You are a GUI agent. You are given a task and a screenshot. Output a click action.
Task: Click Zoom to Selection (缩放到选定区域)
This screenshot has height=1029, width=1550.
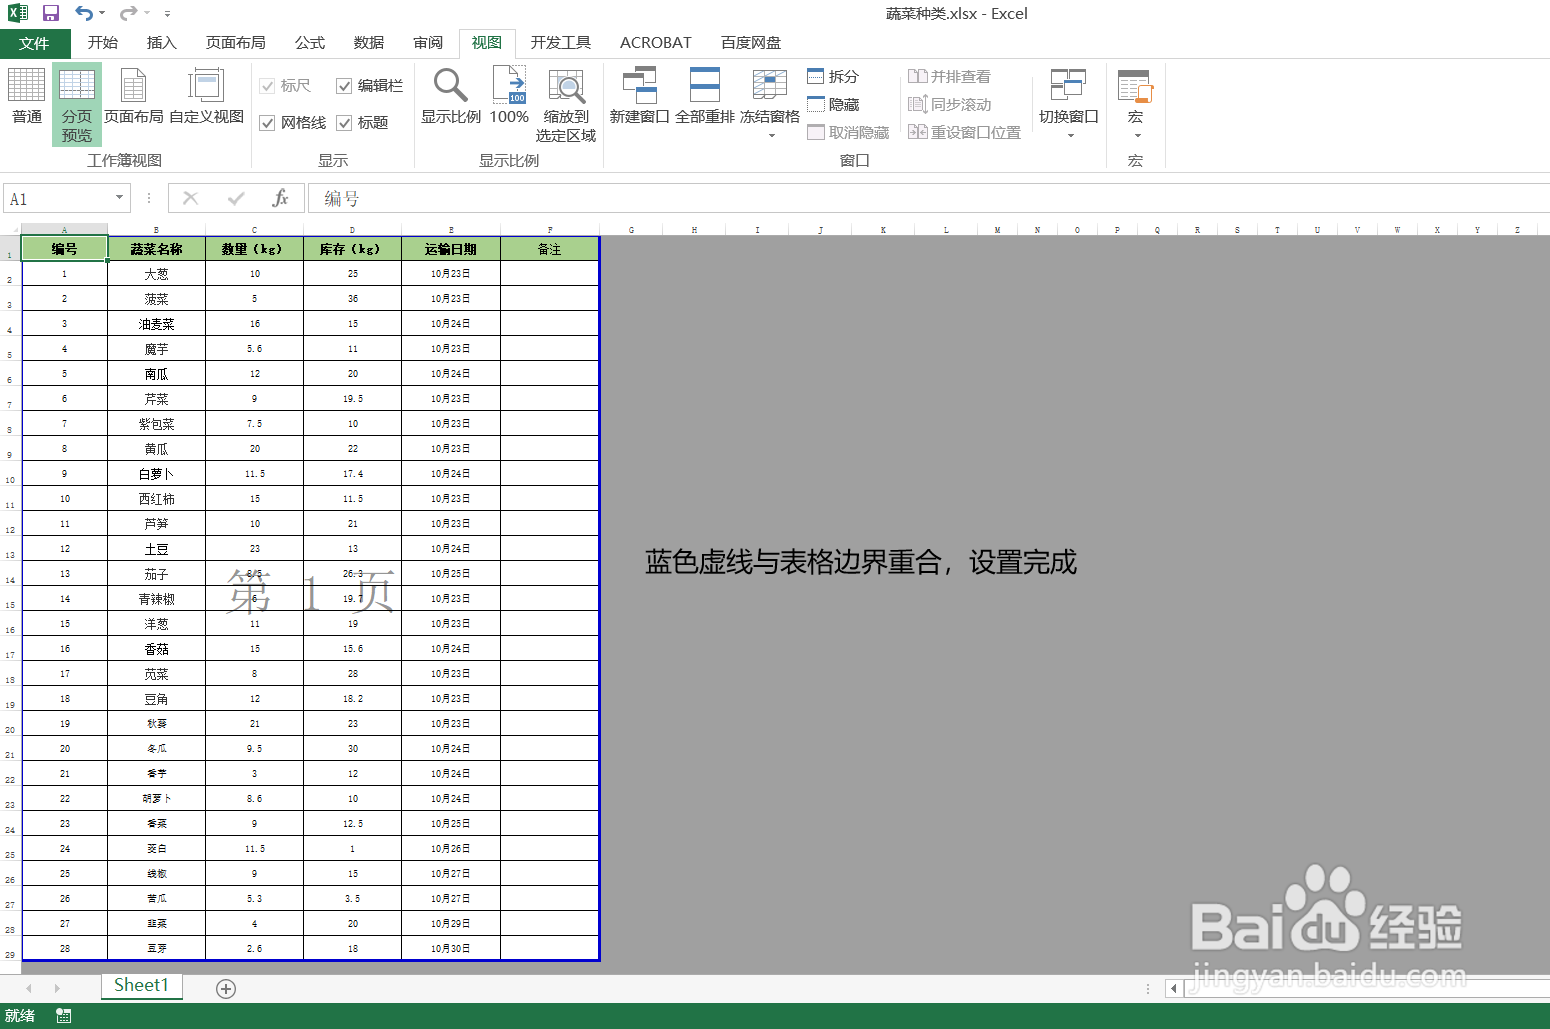[x=566, y=104]
